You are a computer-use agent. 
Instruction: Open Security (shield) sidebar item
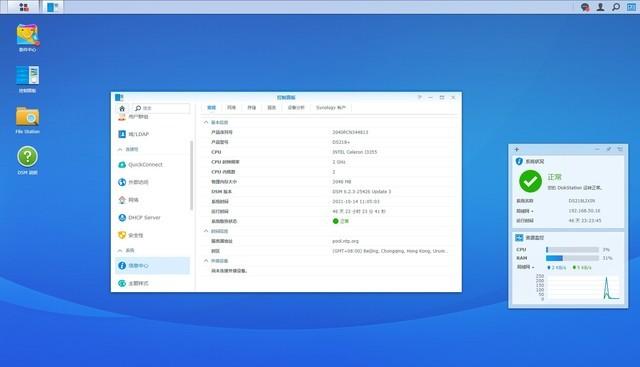point(152,235)
